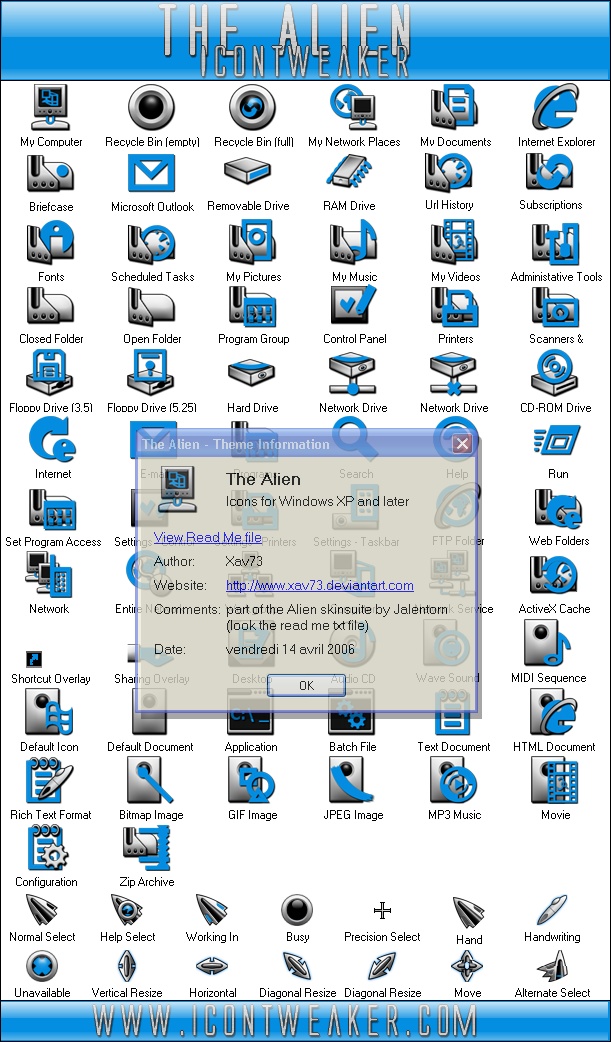Open the View Read Me file link

pos(207,537)
